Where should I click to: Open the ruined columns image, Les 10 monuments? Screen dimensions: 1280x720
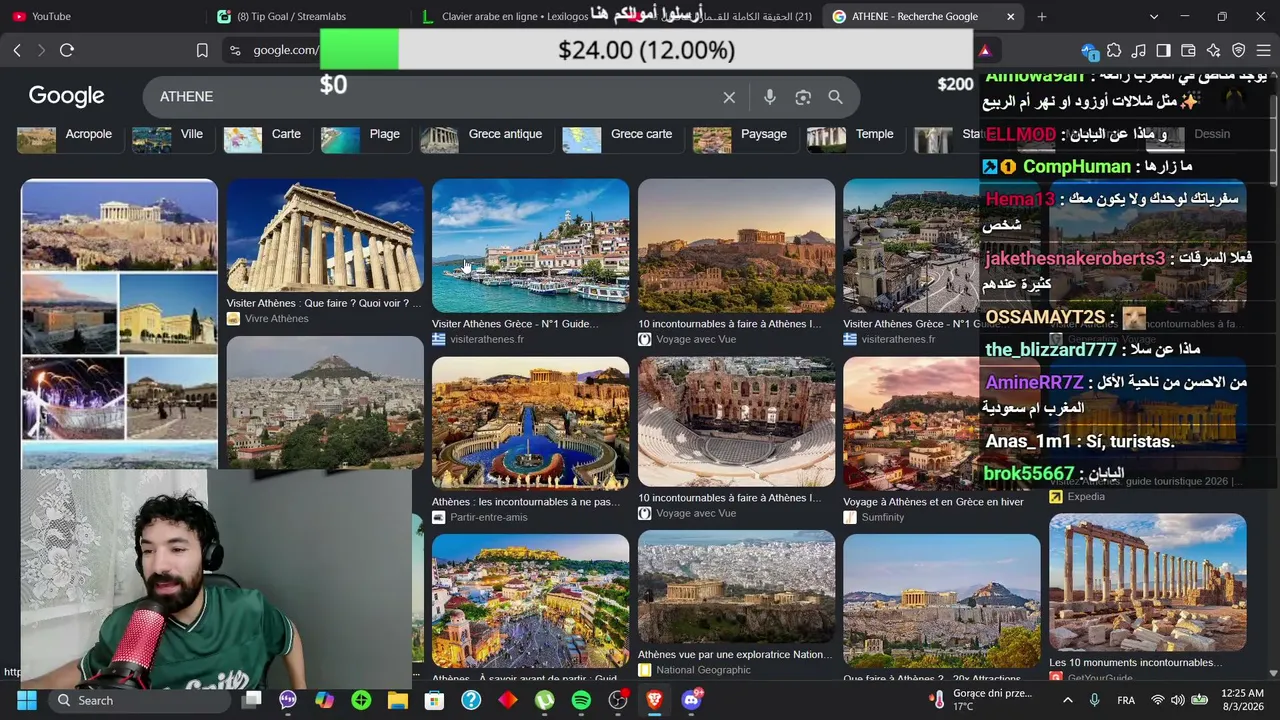click(1148, 583)
